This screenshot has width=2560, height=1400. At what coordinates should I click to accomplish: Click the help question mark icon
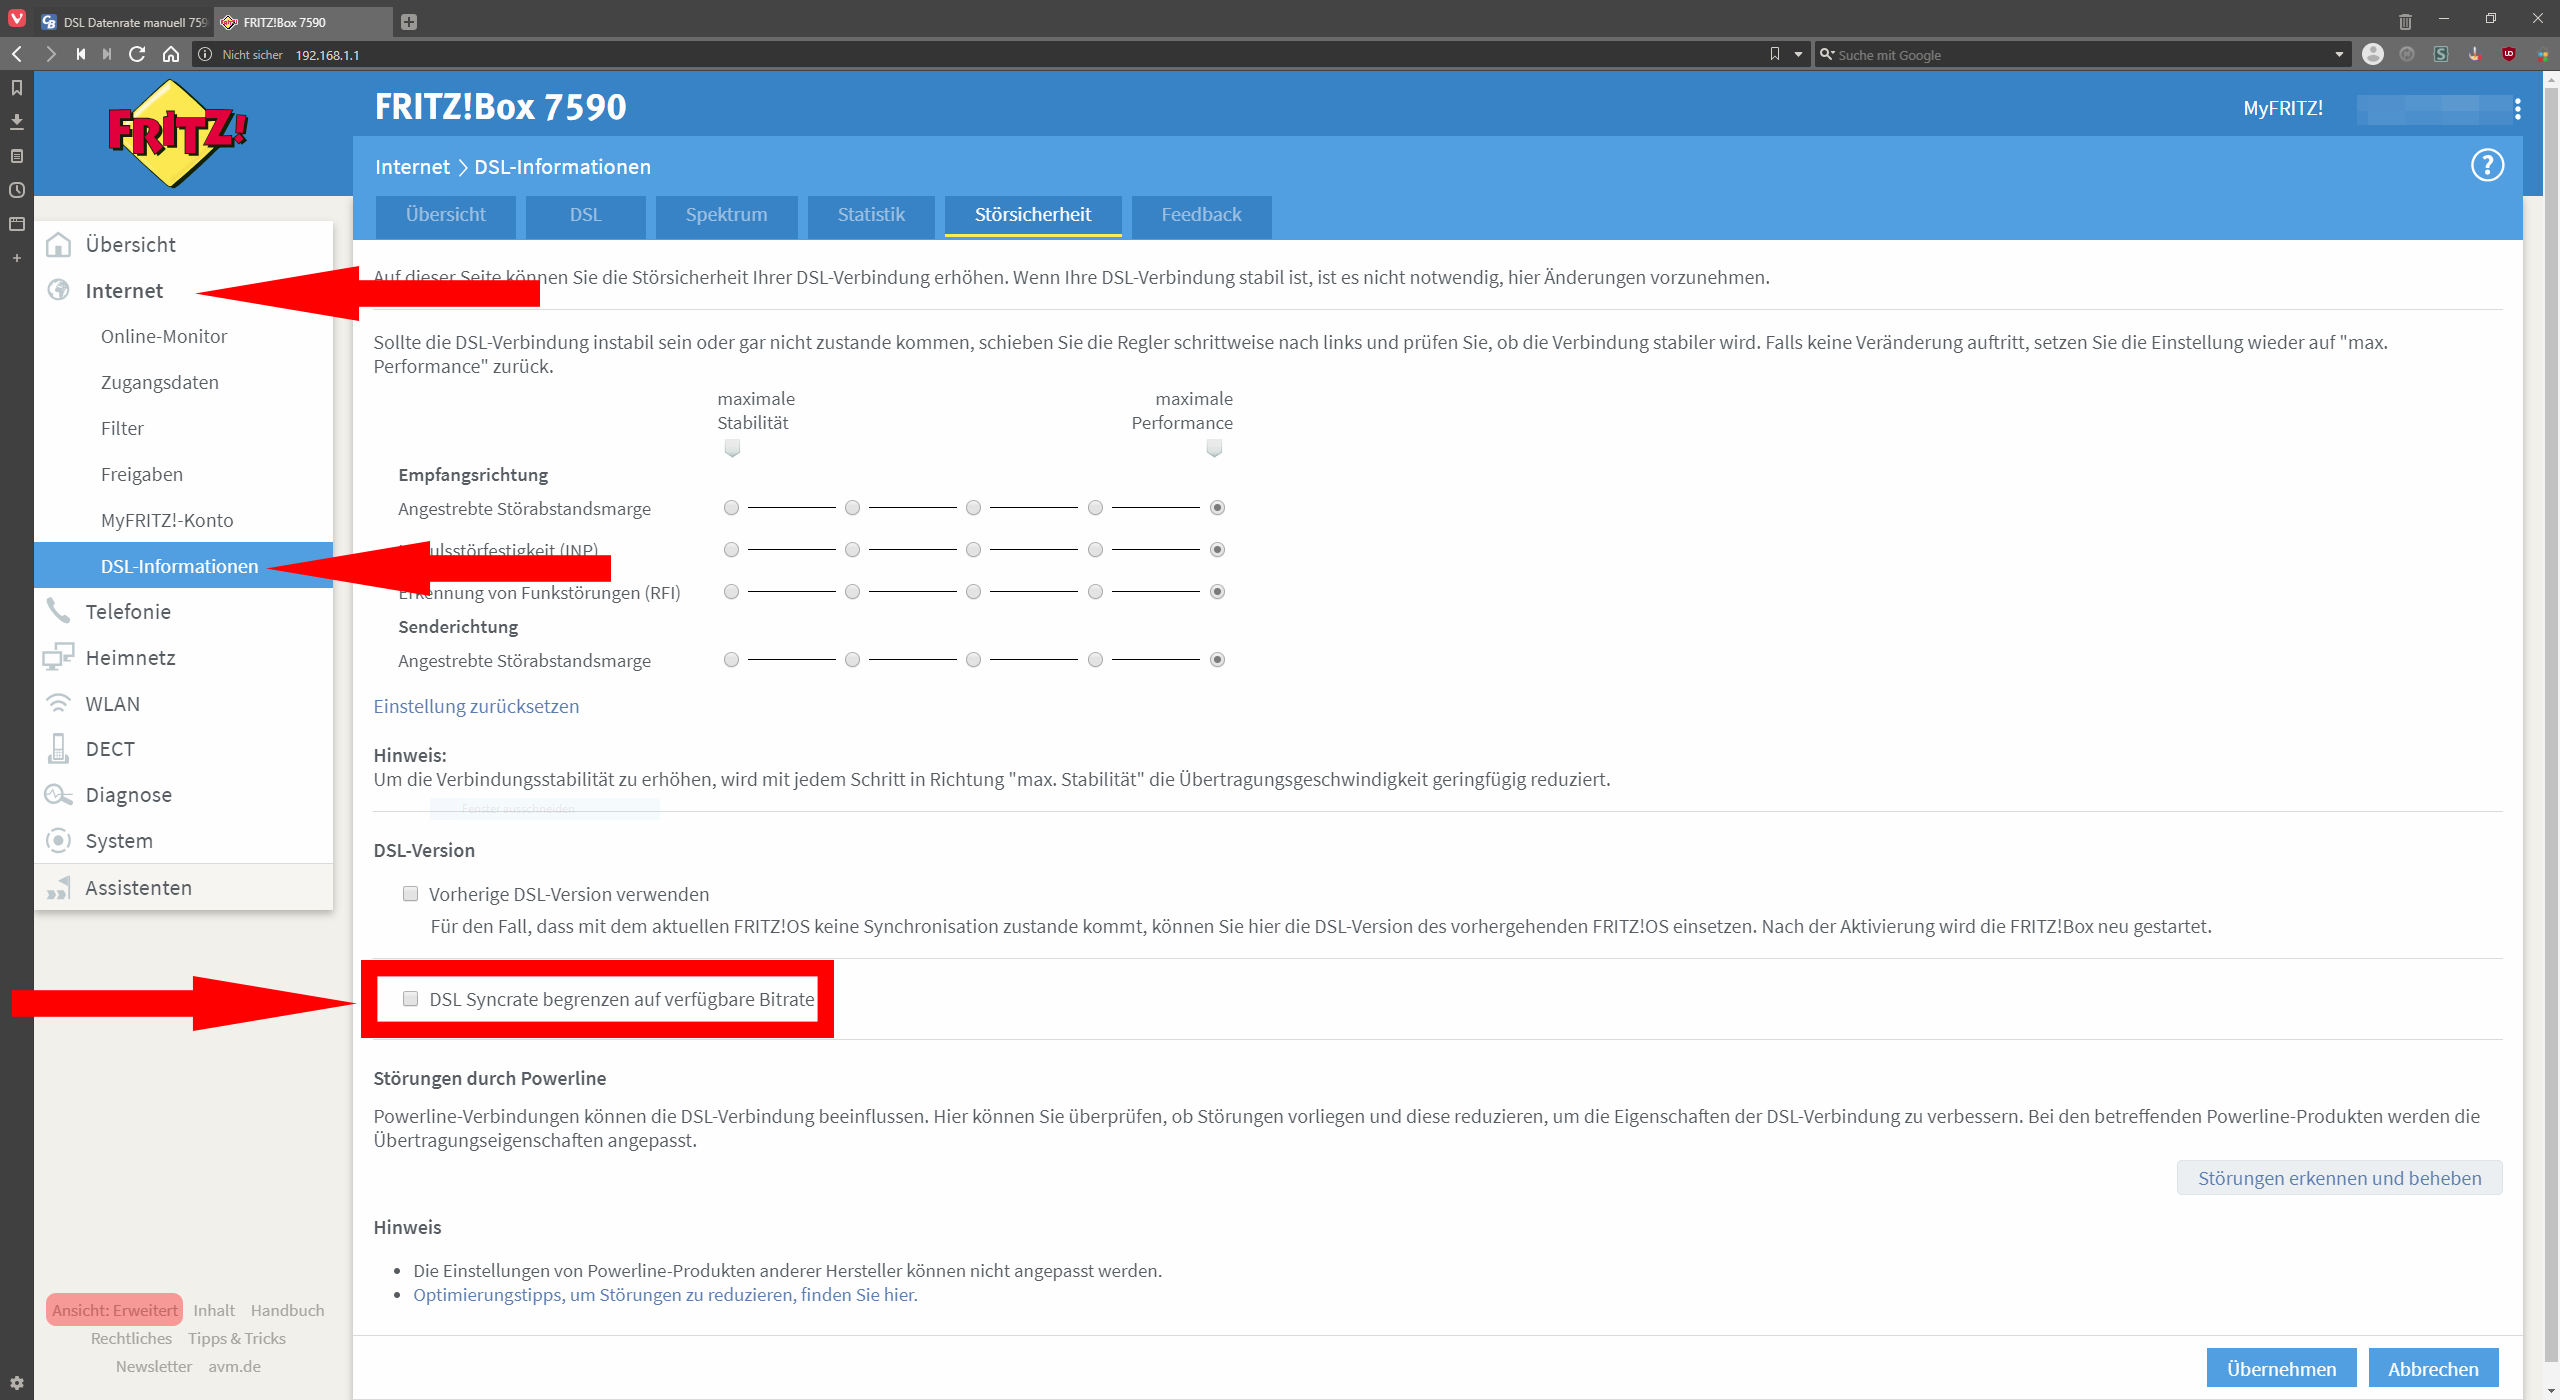pos(2486,165)
